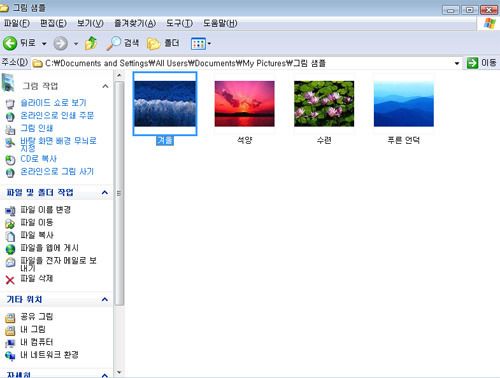Click 바탕 화면 배경 무늬로 지정 link
Screen dimensions: 500x378
click(59, 144)
